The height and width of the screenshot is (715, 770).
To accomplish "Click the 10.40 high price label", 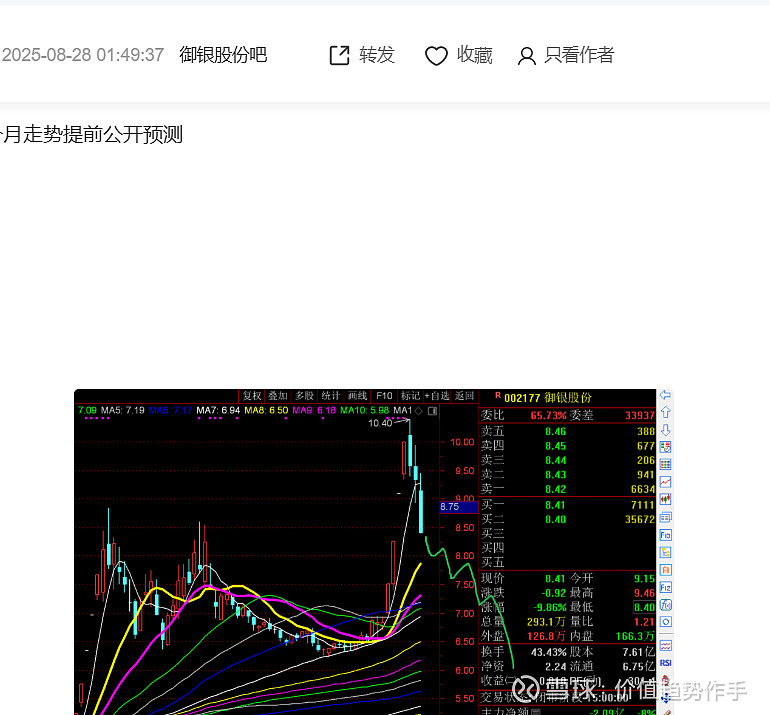I will 380,423.
